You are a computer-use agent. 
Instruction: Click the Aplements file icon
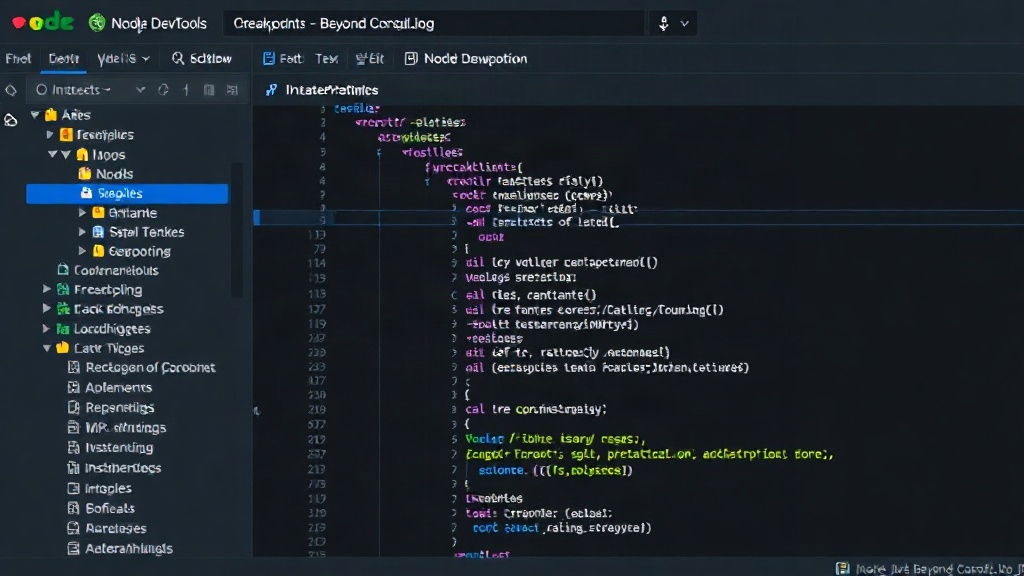pyautogui.click(x=74, y=387)
